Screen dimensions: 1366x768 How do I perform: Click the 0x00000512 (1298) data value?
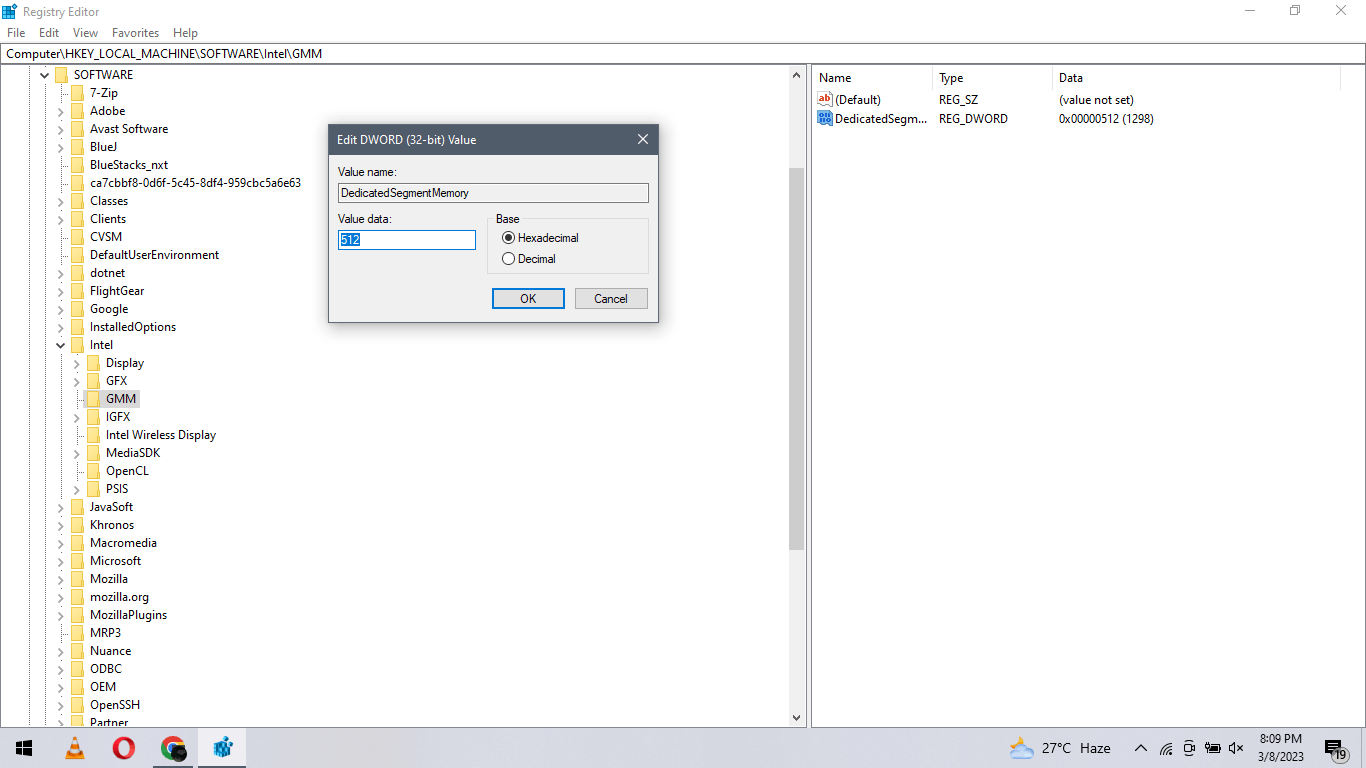[1106, 118]
